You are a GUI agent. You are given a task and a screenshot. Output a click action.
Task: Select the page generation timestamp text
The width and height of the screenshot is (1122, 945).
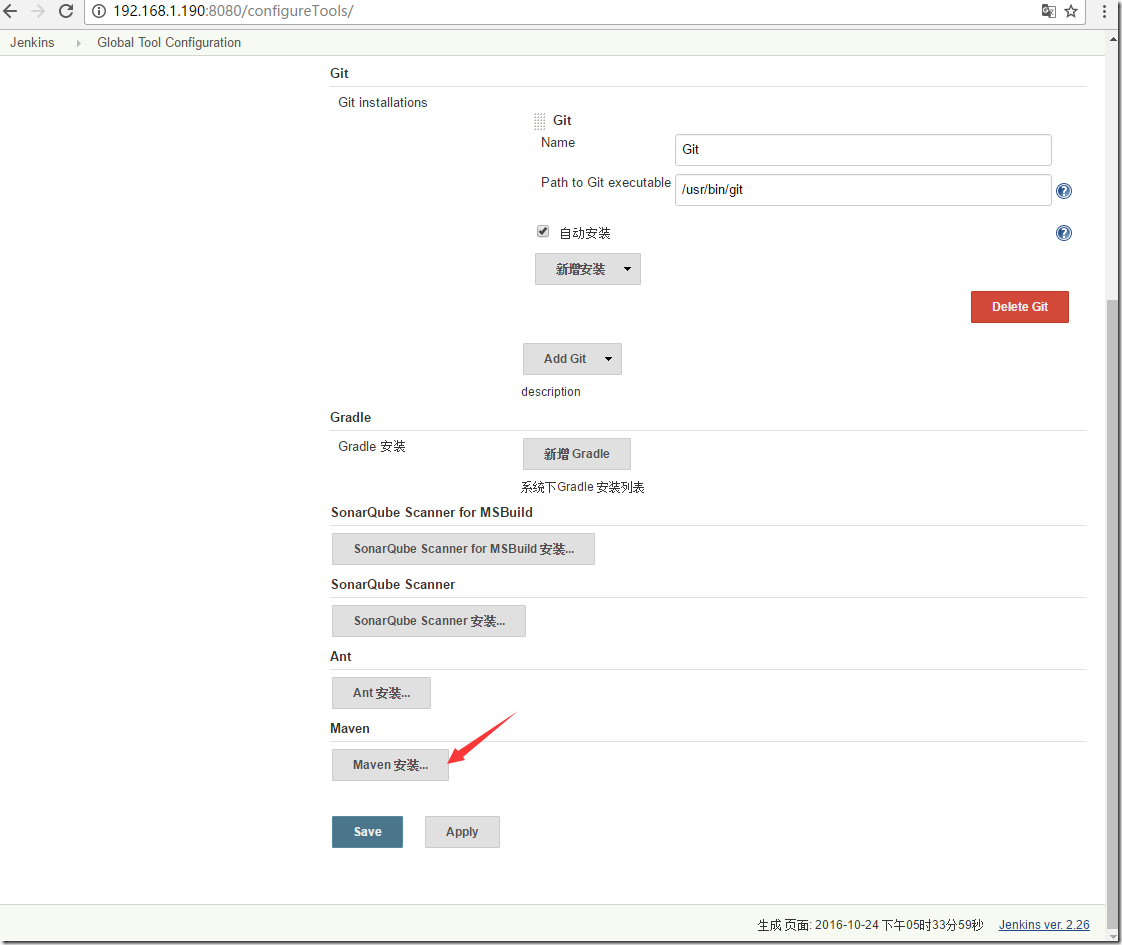870,925
